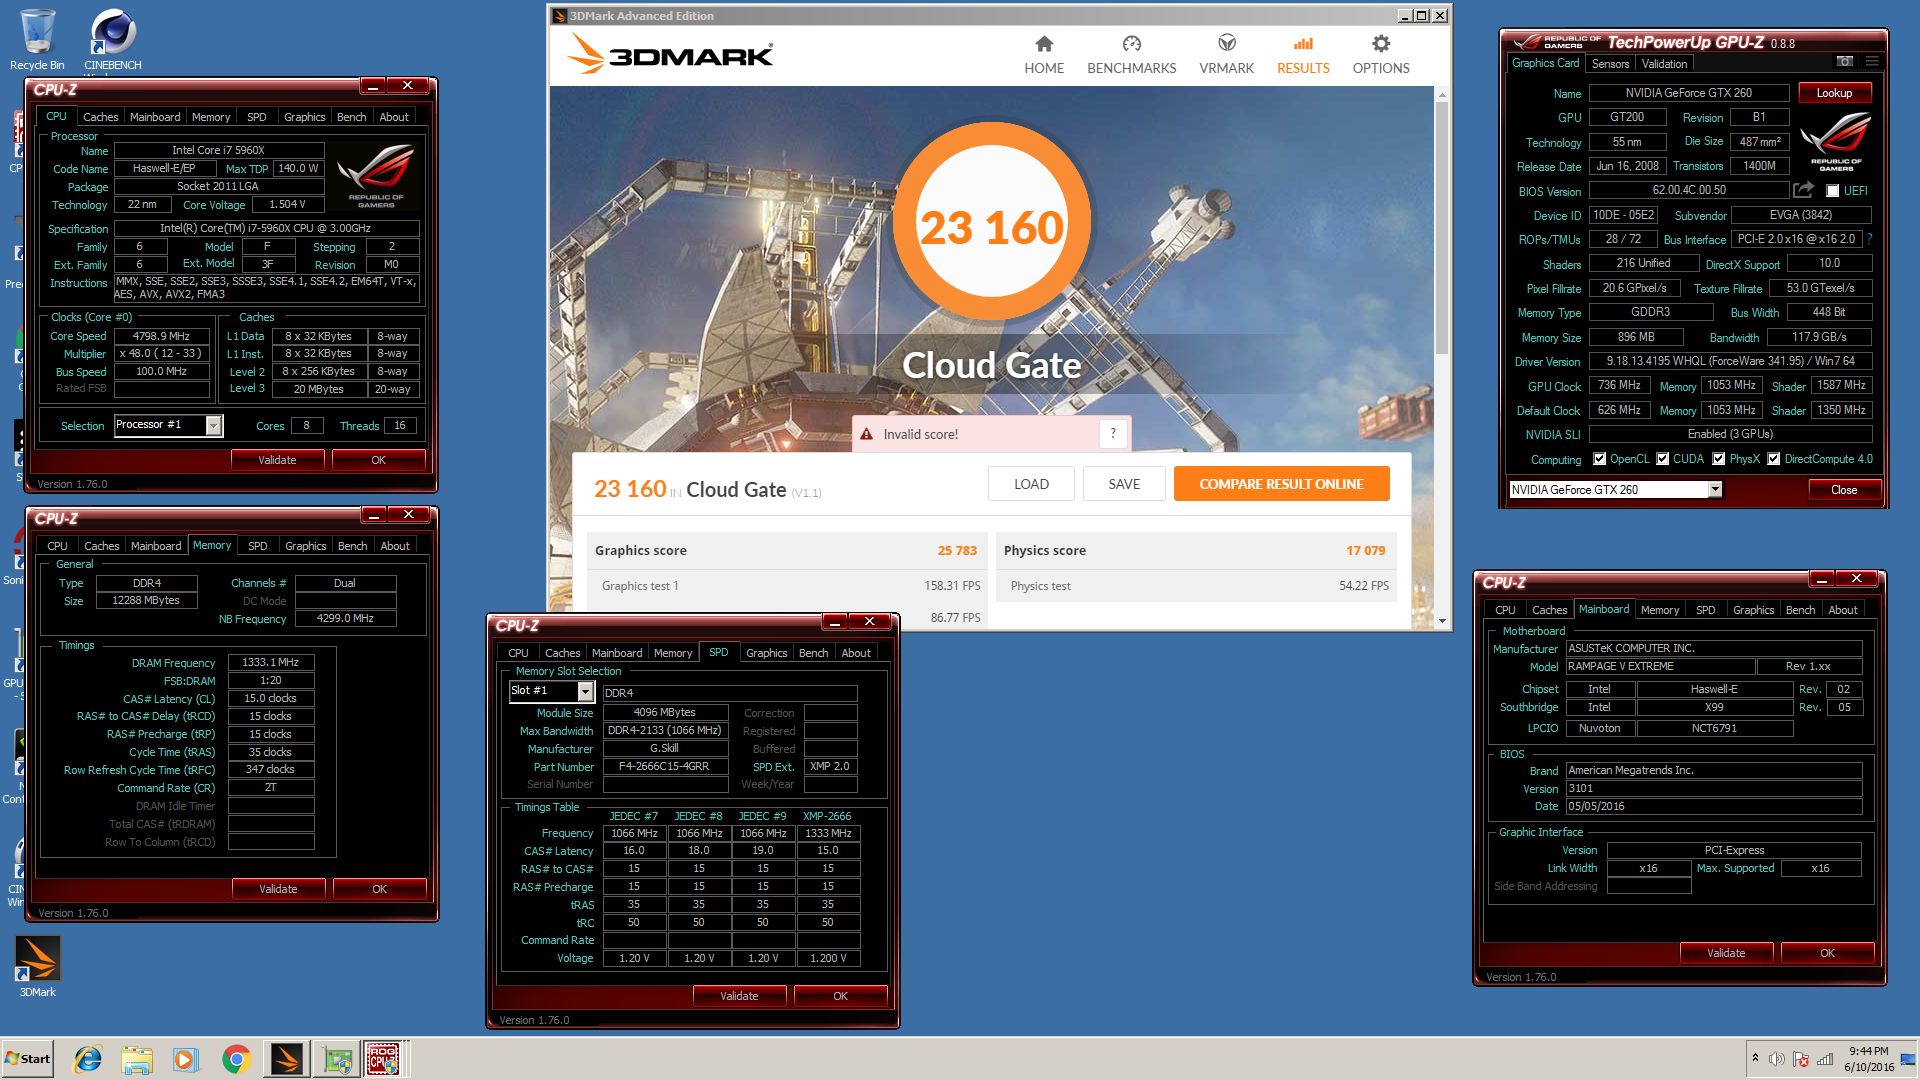Click the DRAM Frequency 1333.1 MHz field
This screenshot has height=1080, width=1920.
point(270,663)
